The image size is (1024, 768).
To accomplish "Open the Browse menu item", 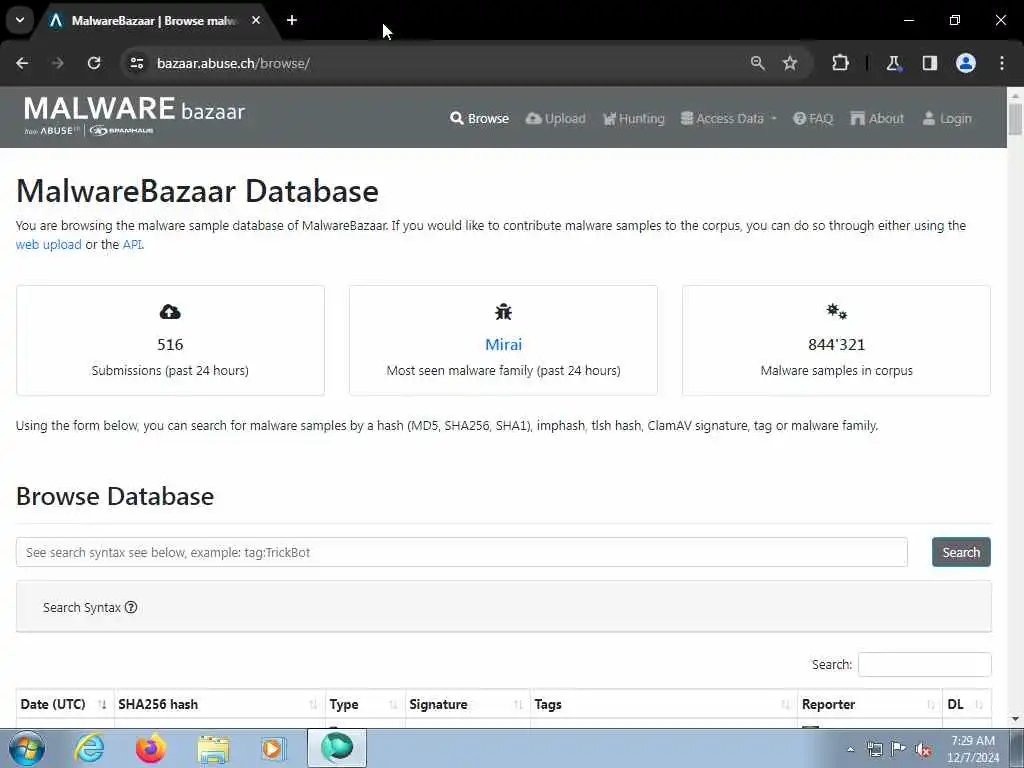I will pyautogui.click(x=479, y=118).
